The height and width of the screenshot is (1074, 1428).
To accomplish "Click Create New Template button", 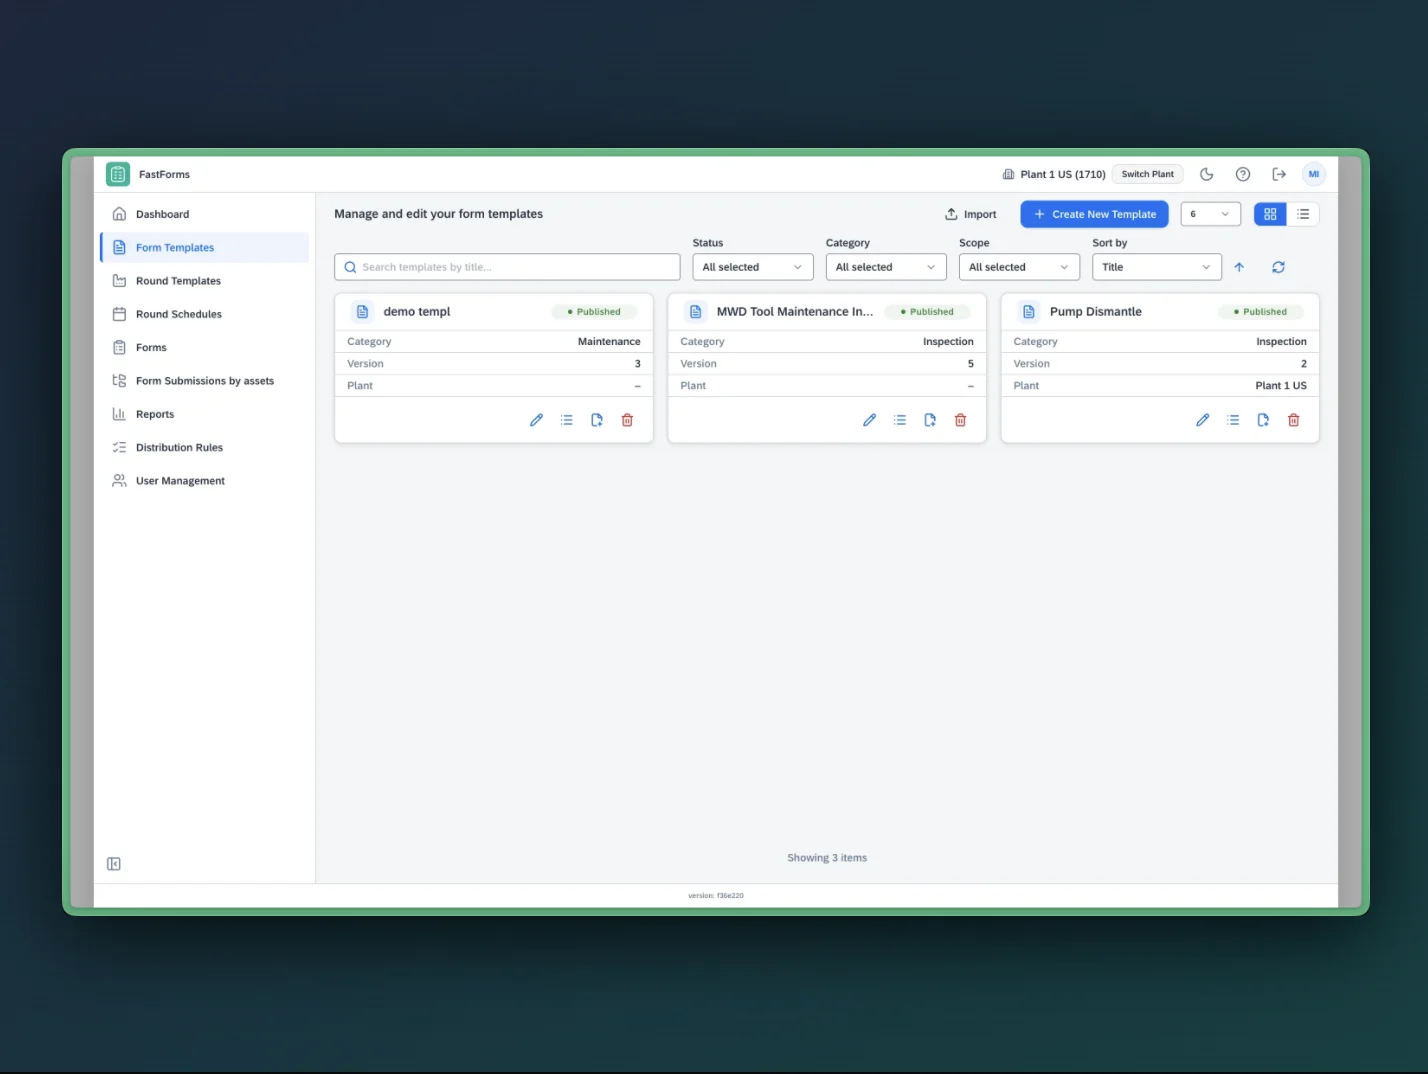I will coord(1094,214).
